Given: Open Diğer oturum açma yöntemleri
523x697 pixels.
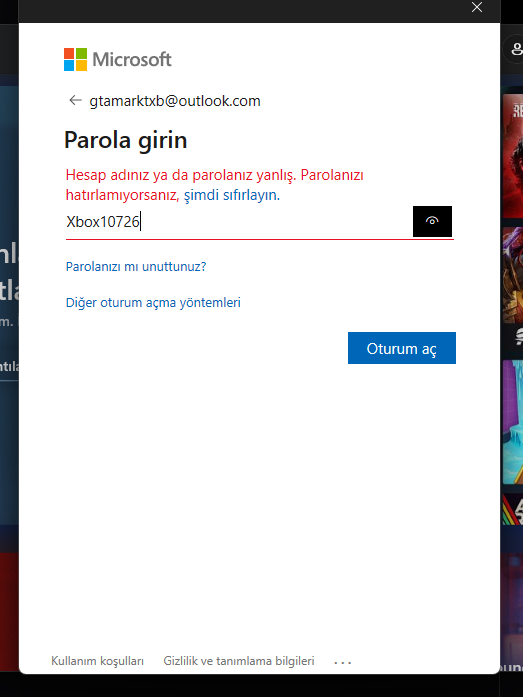Looking at the screenshot, I should pos(153,302).
